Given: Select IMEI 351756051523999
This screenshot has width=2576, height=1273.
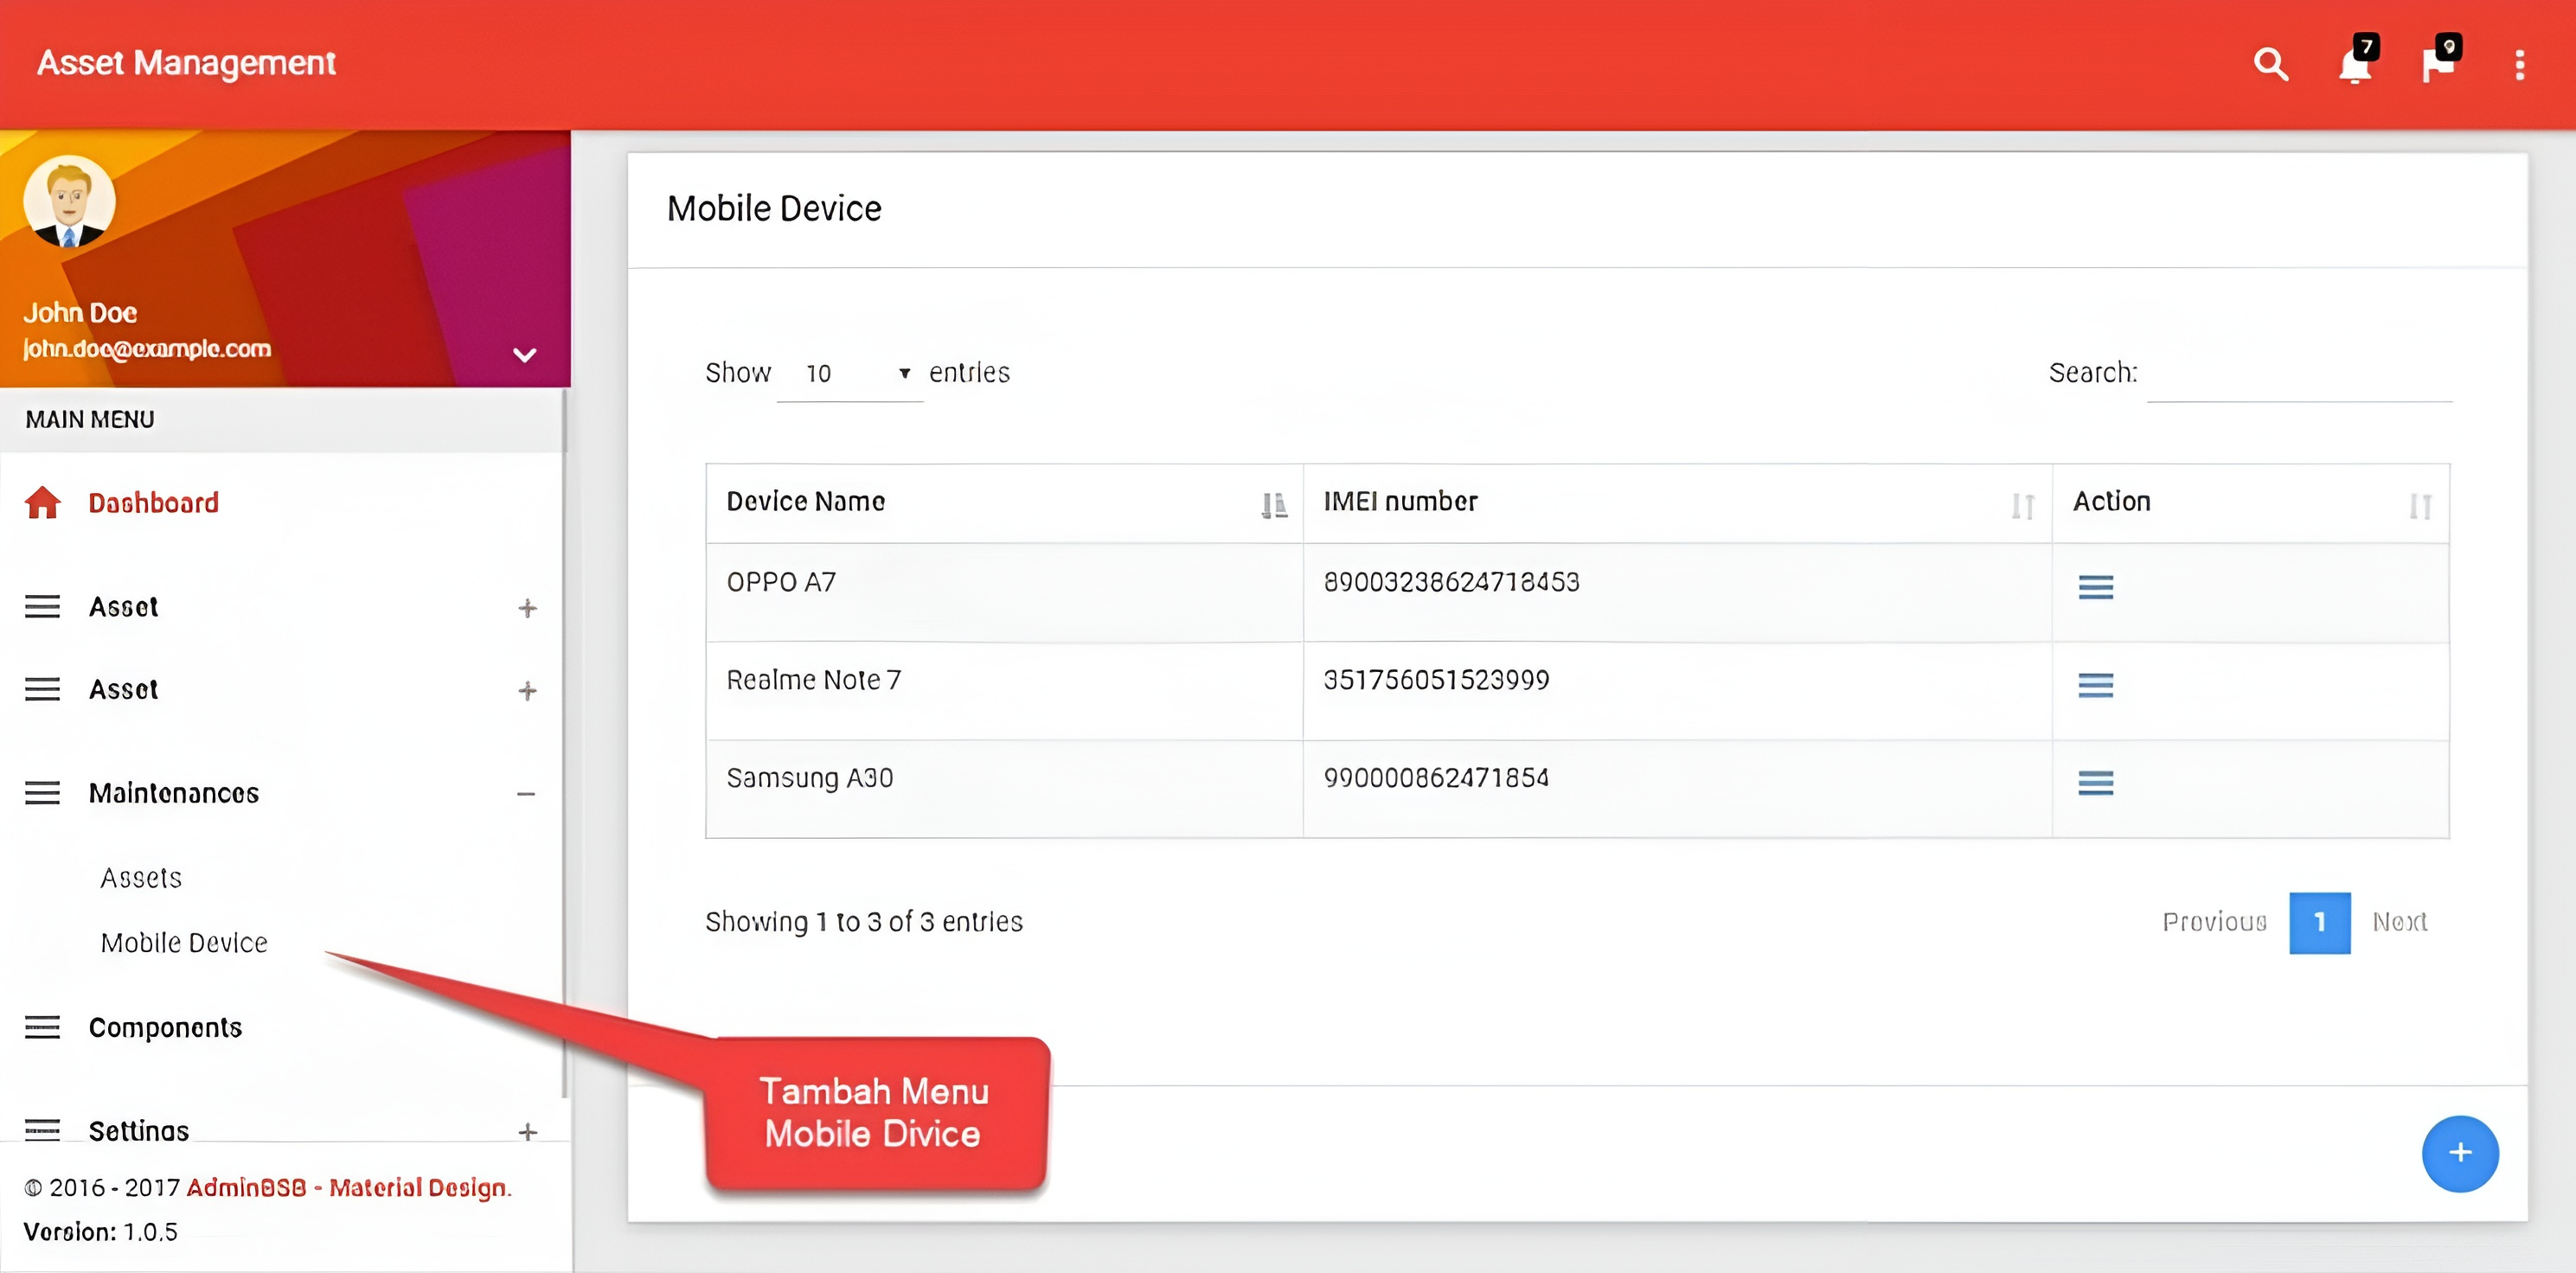Looking at the screenshot, I should [x=1436, y=680].
